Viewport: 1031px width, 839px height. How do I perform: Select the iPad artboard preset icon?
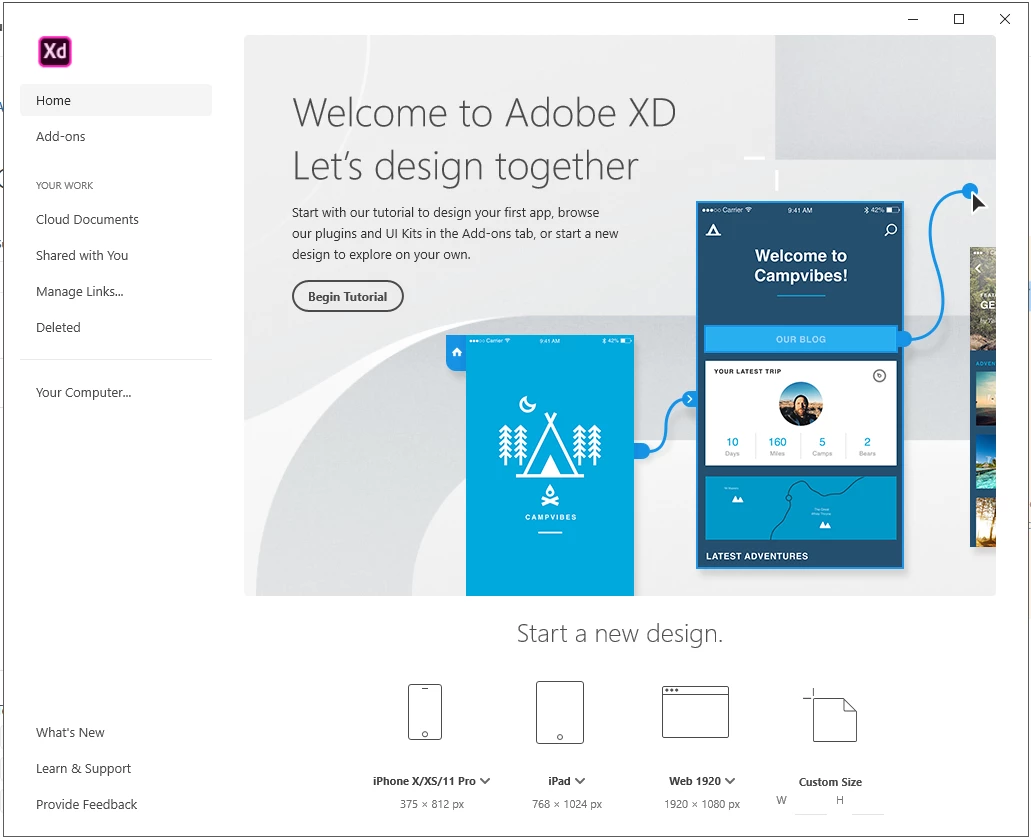coord(560,712)
